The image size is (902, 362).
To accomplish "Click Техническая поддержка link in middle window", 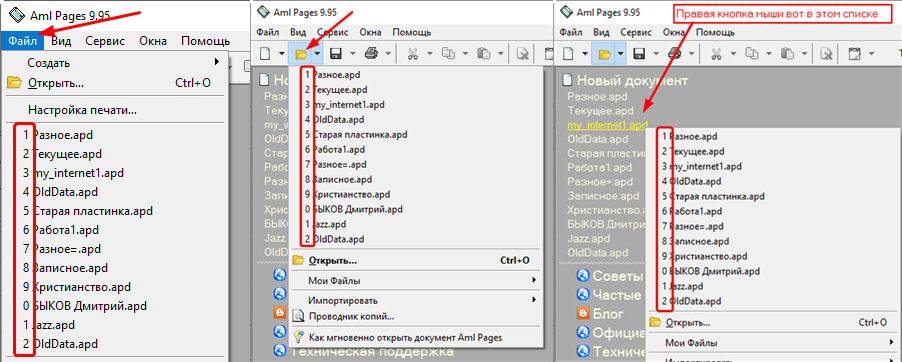I will tap(373, 350).
